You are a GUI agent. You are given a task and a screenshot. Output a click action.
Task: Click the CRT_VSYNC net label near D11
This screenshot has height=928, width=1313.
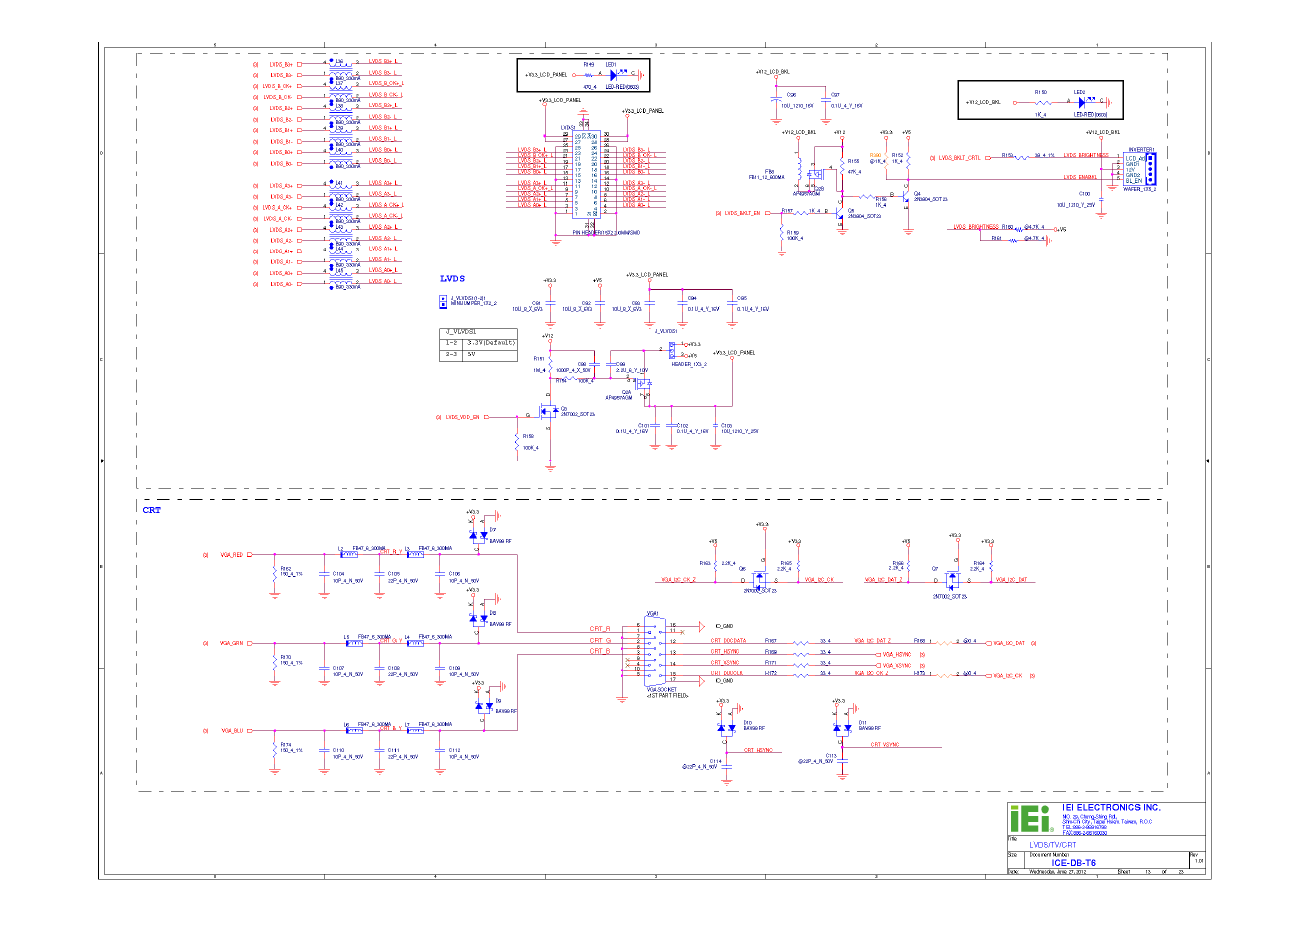(x=885, y=744)
